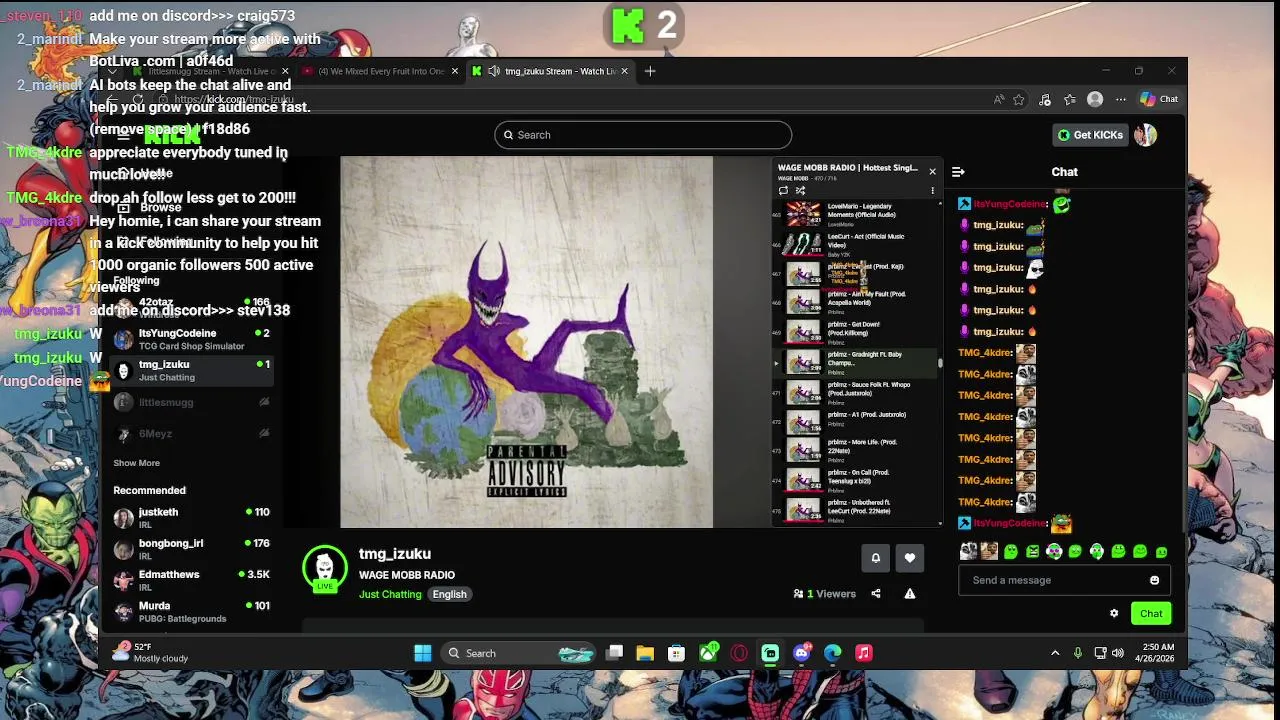Viewport: 1280px width, 720px height.
Task: Click the Just Chatting category link
Action: pyautogui.click(x=390, y=594)
